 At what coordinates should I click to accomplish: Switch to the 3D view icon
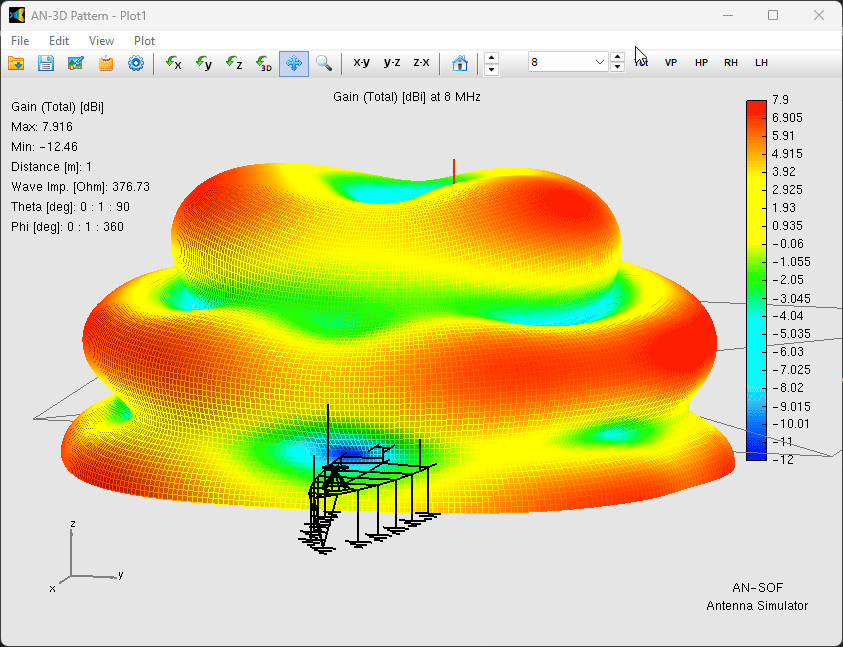[x=264, y=63]
